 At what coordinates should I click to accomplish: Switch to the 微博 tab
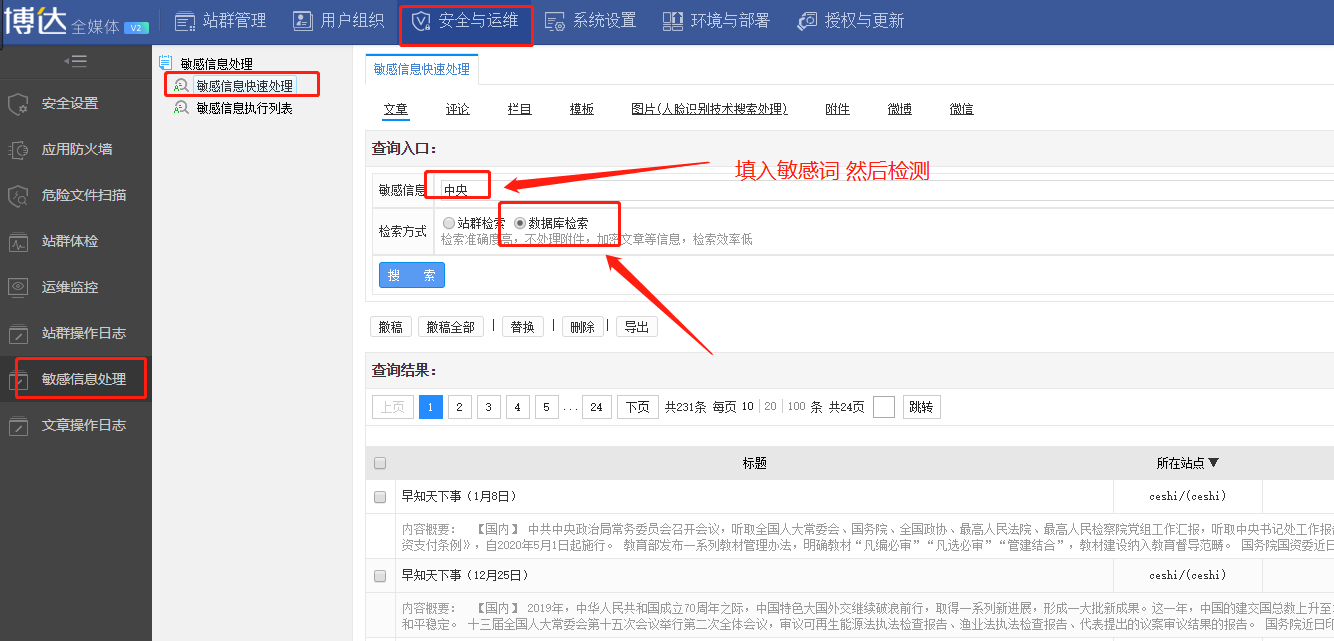pyautogui.click(x=900, y=109)
